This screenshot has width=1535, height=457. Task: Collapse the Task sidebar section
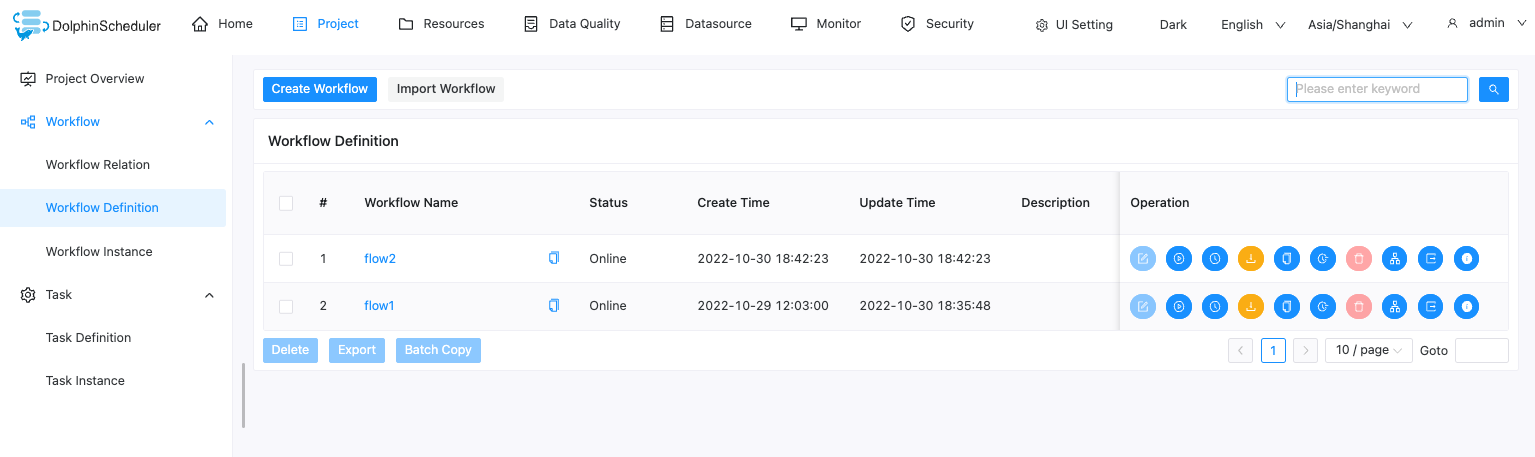209,295
